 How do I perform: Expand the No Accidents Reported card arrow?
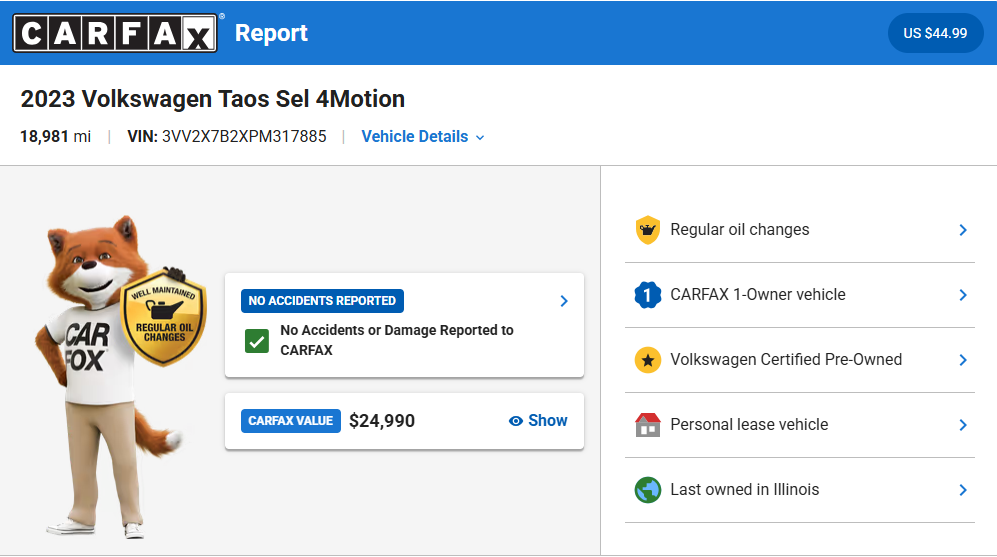564,301
